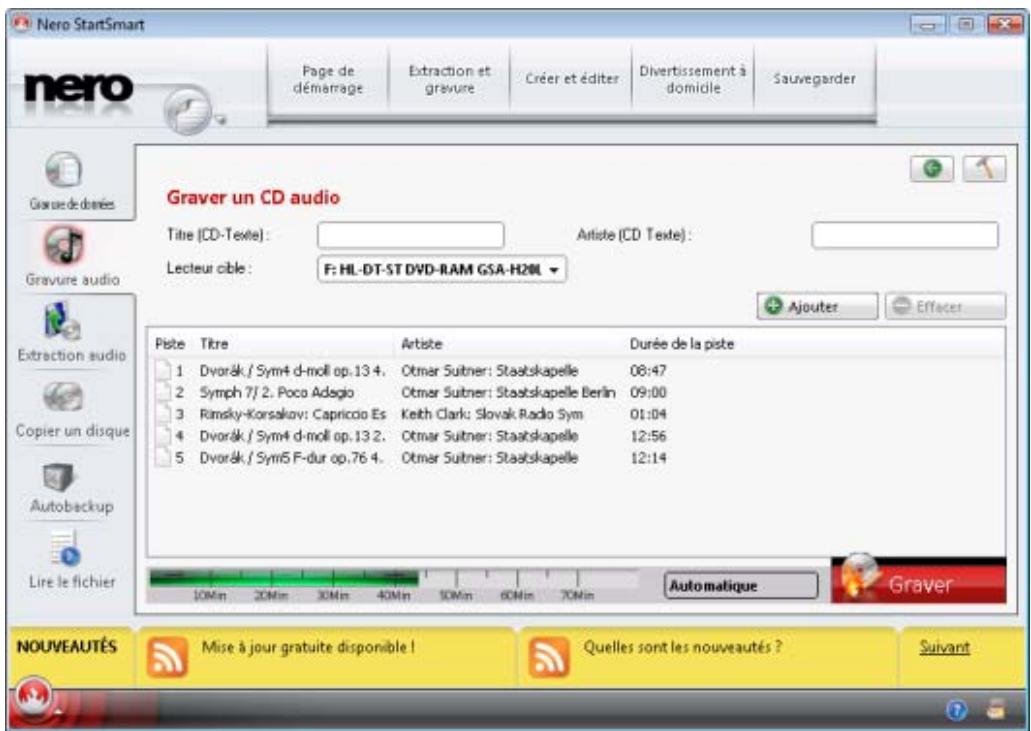Focus the Titre (CD-Texte) input field

coord(411,235)
